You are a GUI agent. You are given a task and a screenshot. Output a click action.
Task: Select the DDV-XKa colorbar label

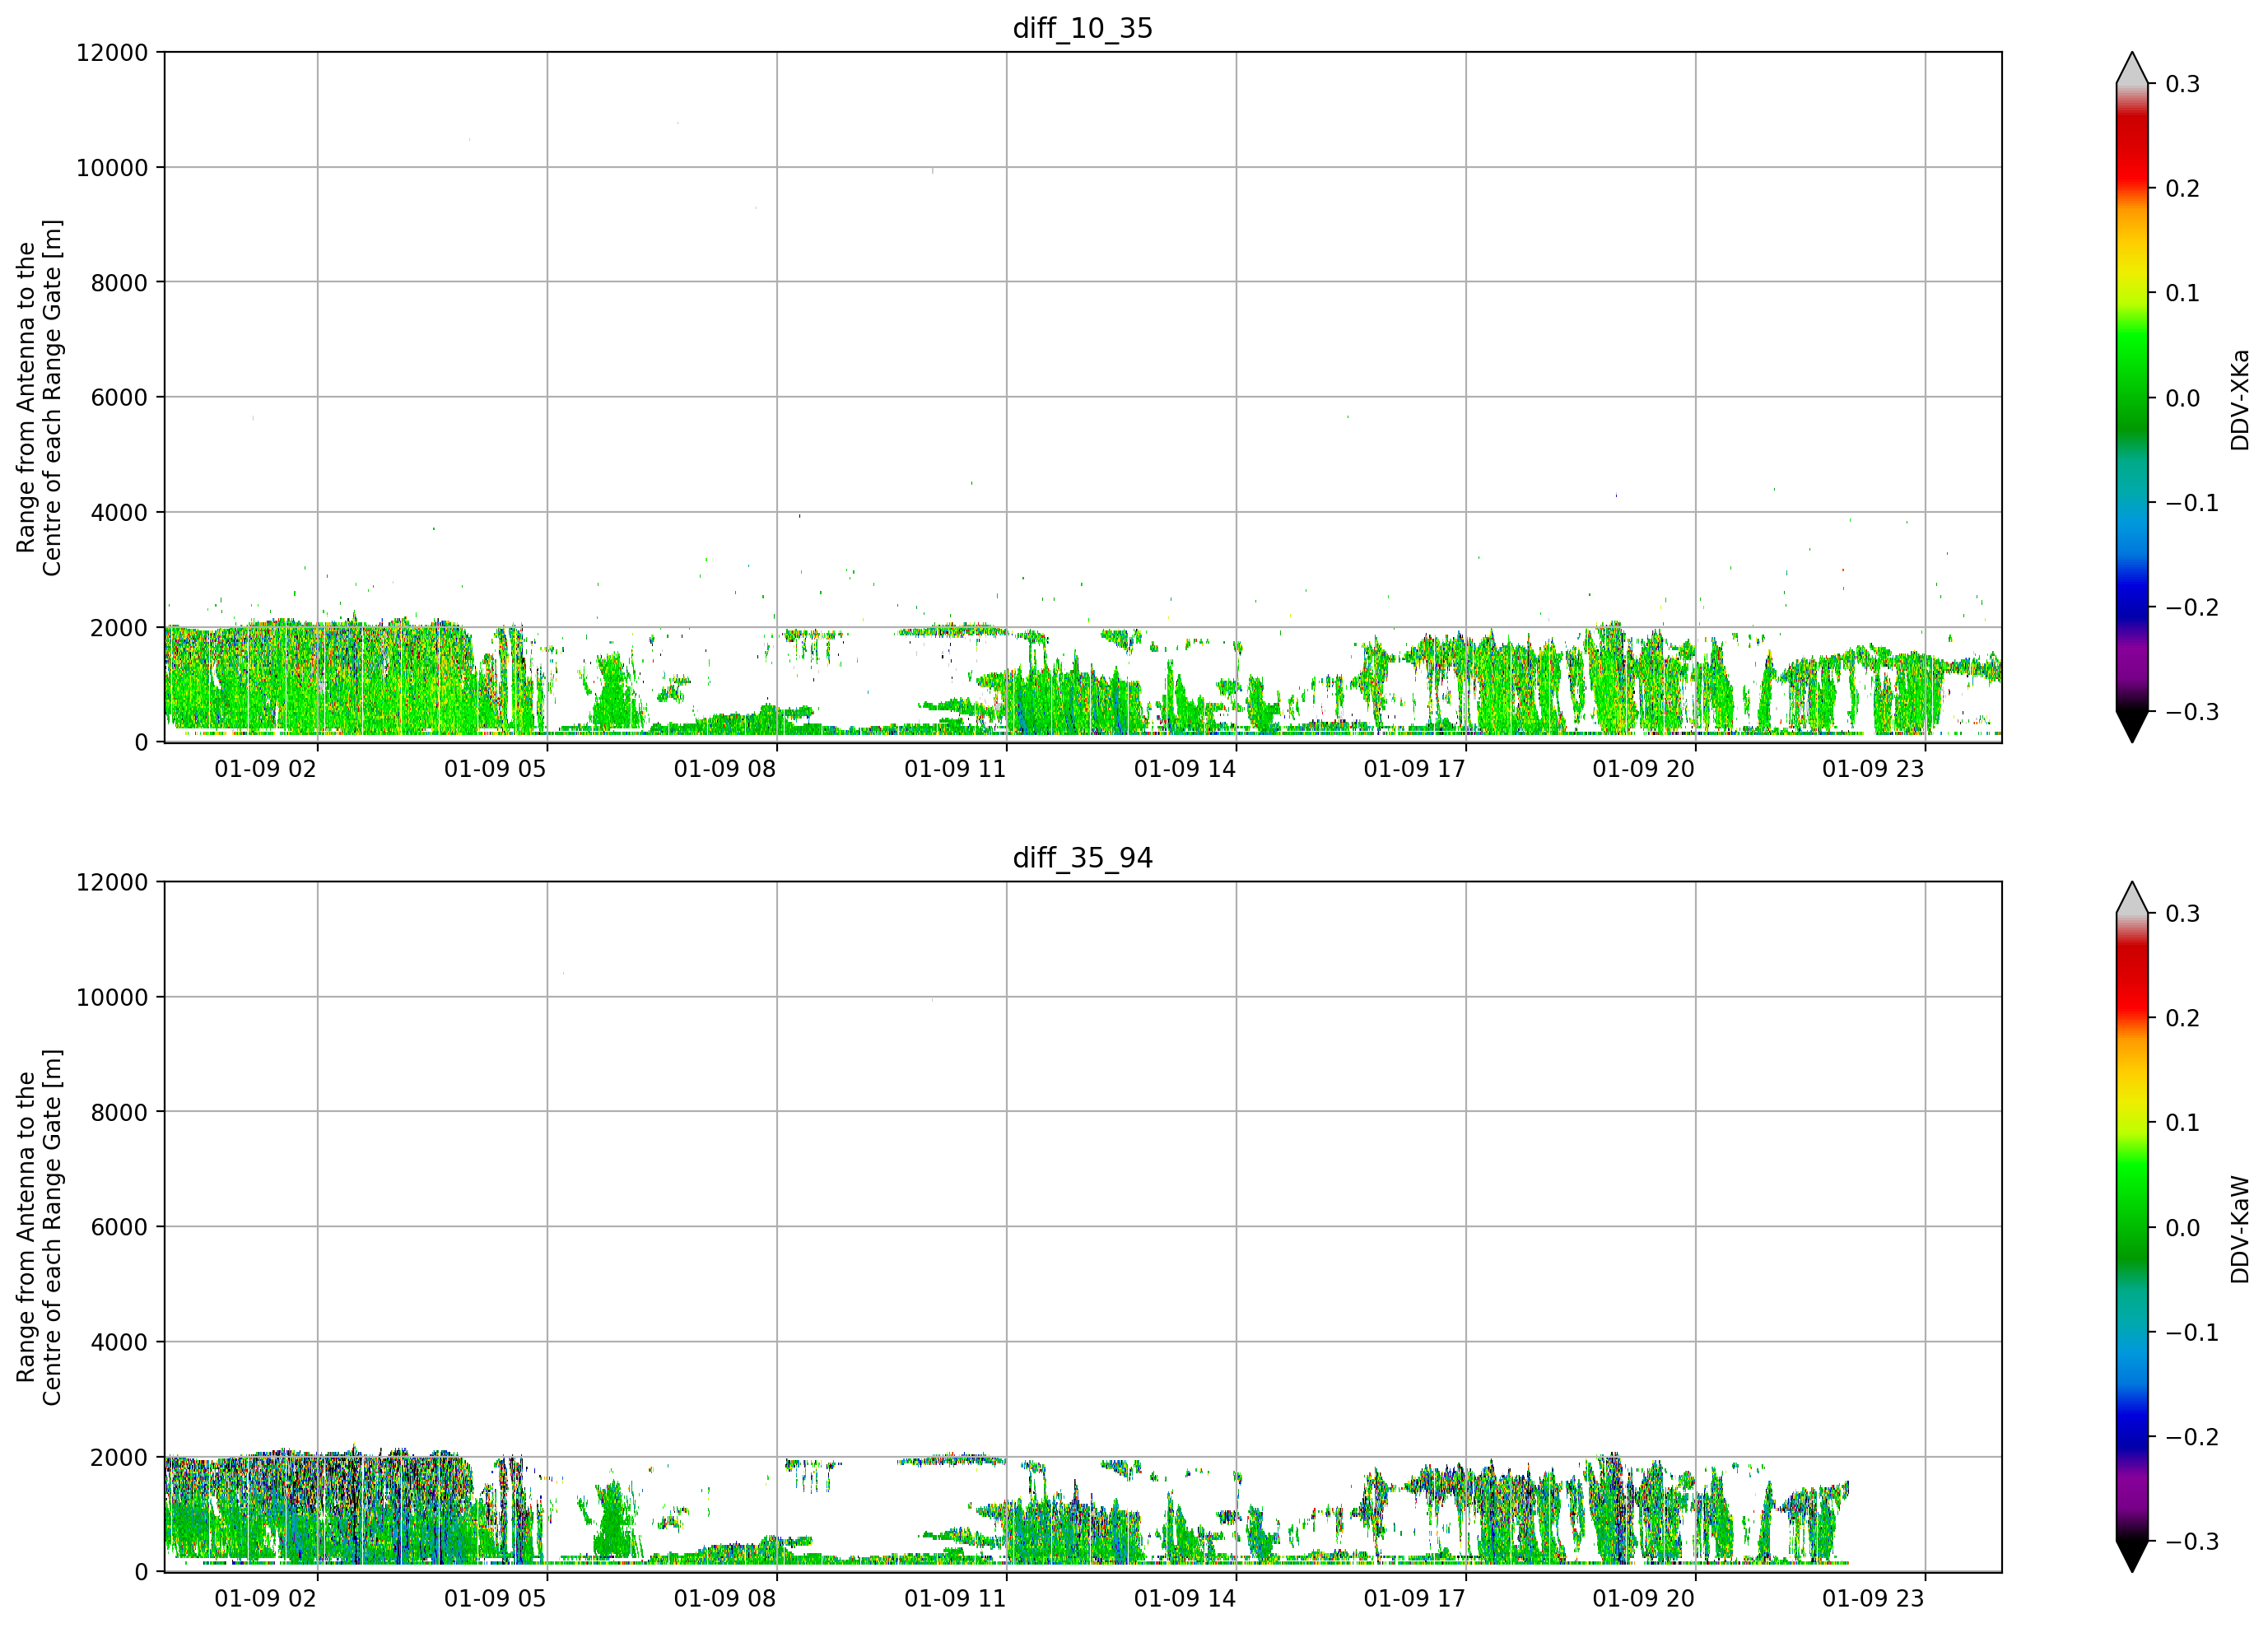click(x=2239, y=400)
